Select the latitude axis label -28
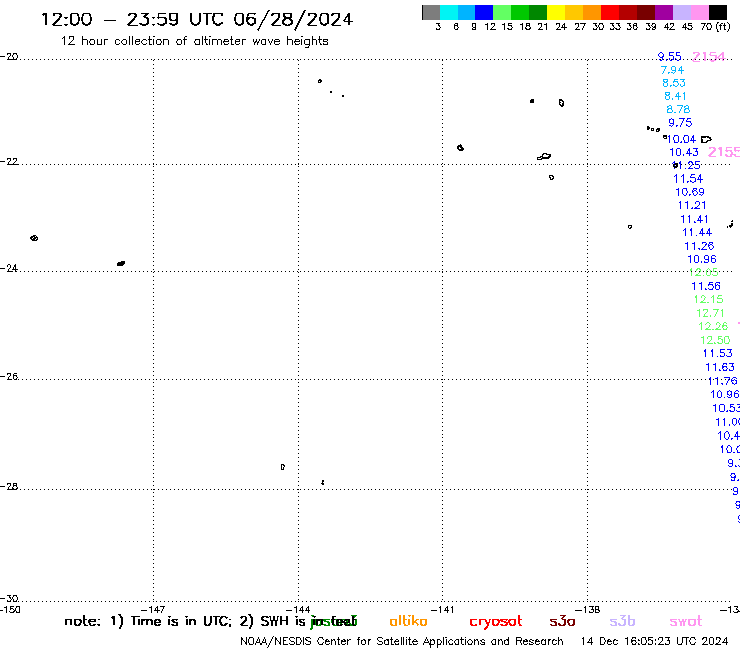The width and height of the screenshot is (740, 650). [9, 486]
